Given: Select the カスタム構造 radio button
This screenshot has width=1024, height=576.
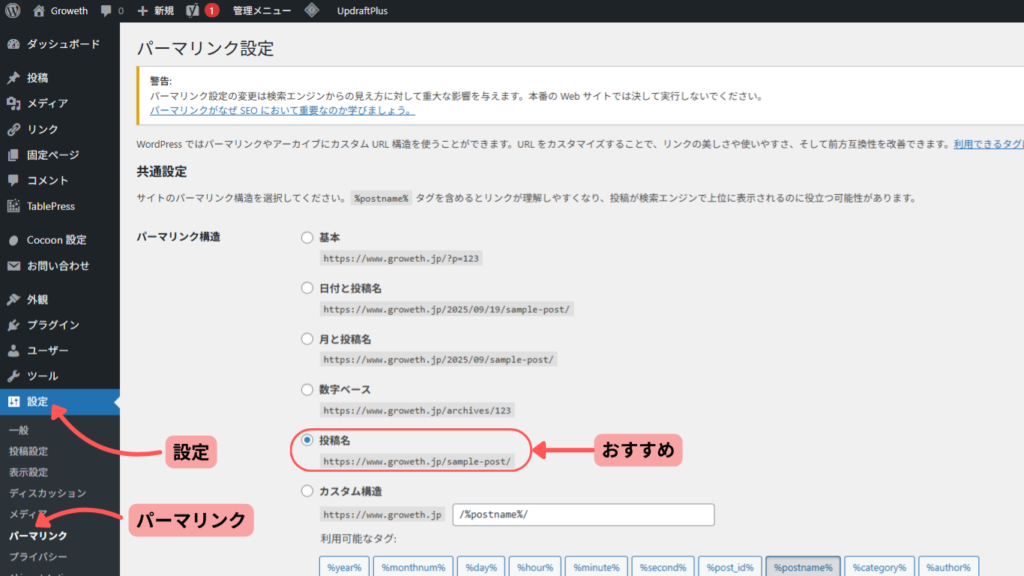Looking at the screenshot, I should (x=307, y=491).
